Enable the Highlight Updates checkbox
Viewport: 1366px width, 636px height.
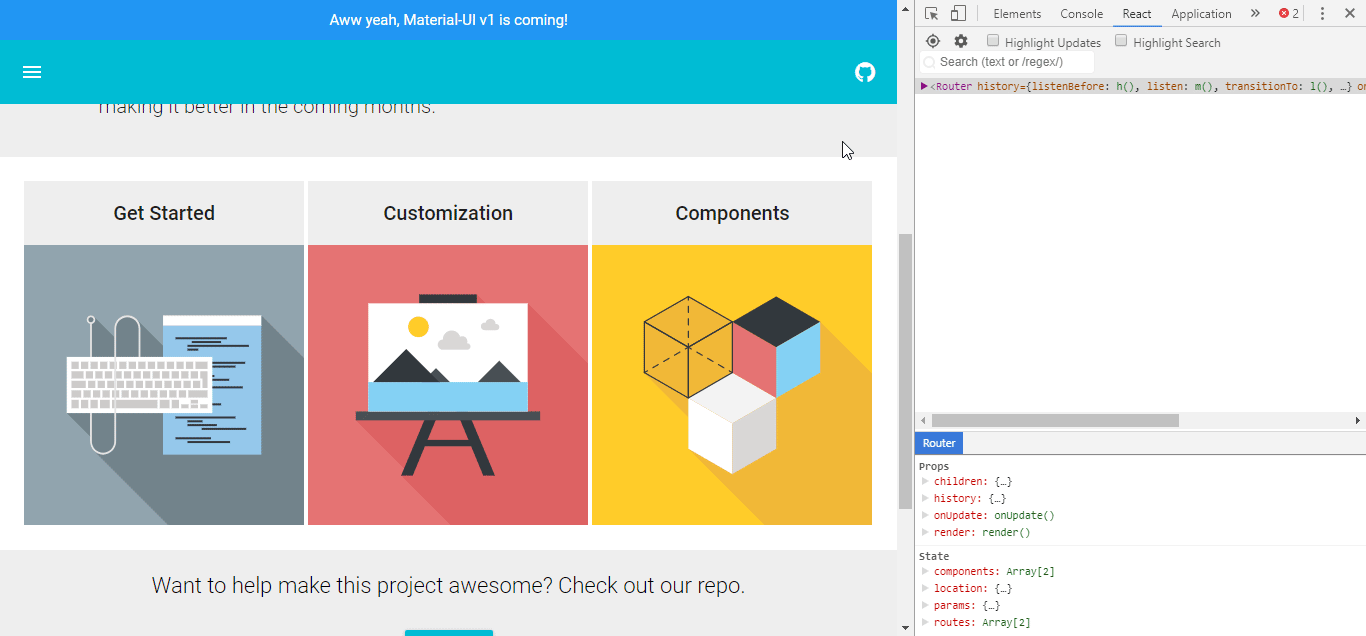pos(993,41)
